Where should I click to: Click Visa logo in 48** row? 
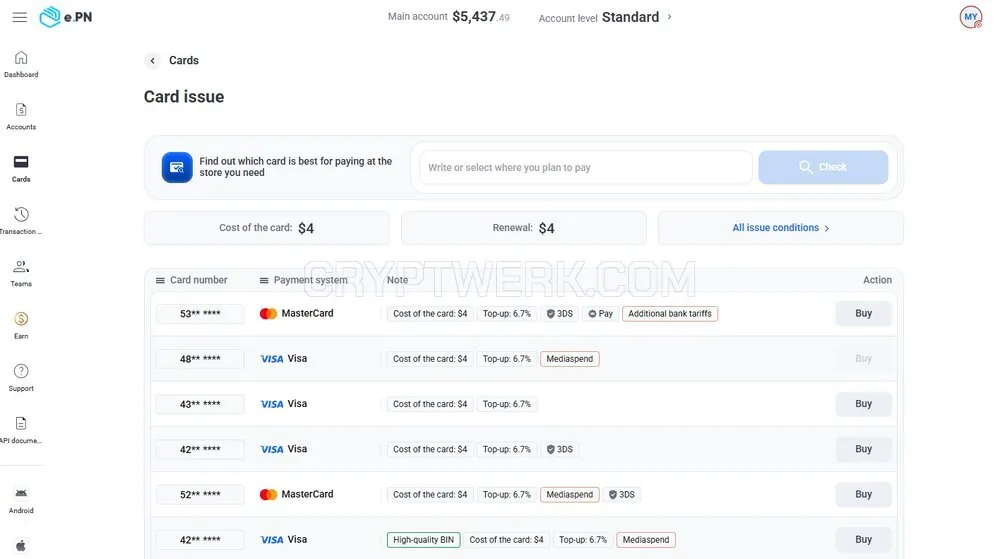(x=272, y=359)
